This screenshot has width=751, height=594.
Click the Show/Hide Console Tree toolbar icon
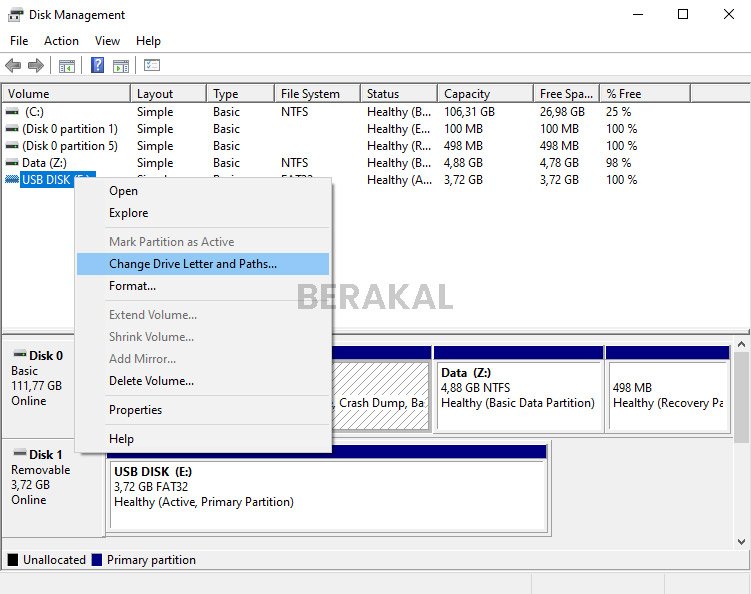(67, 66)
